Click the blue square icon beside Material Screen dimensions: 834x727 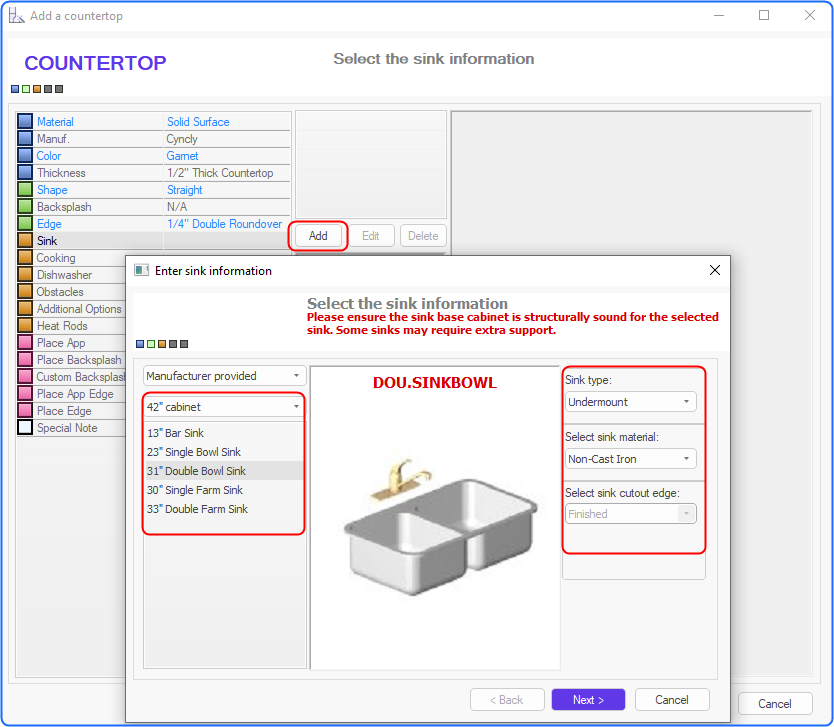[25, 121]
